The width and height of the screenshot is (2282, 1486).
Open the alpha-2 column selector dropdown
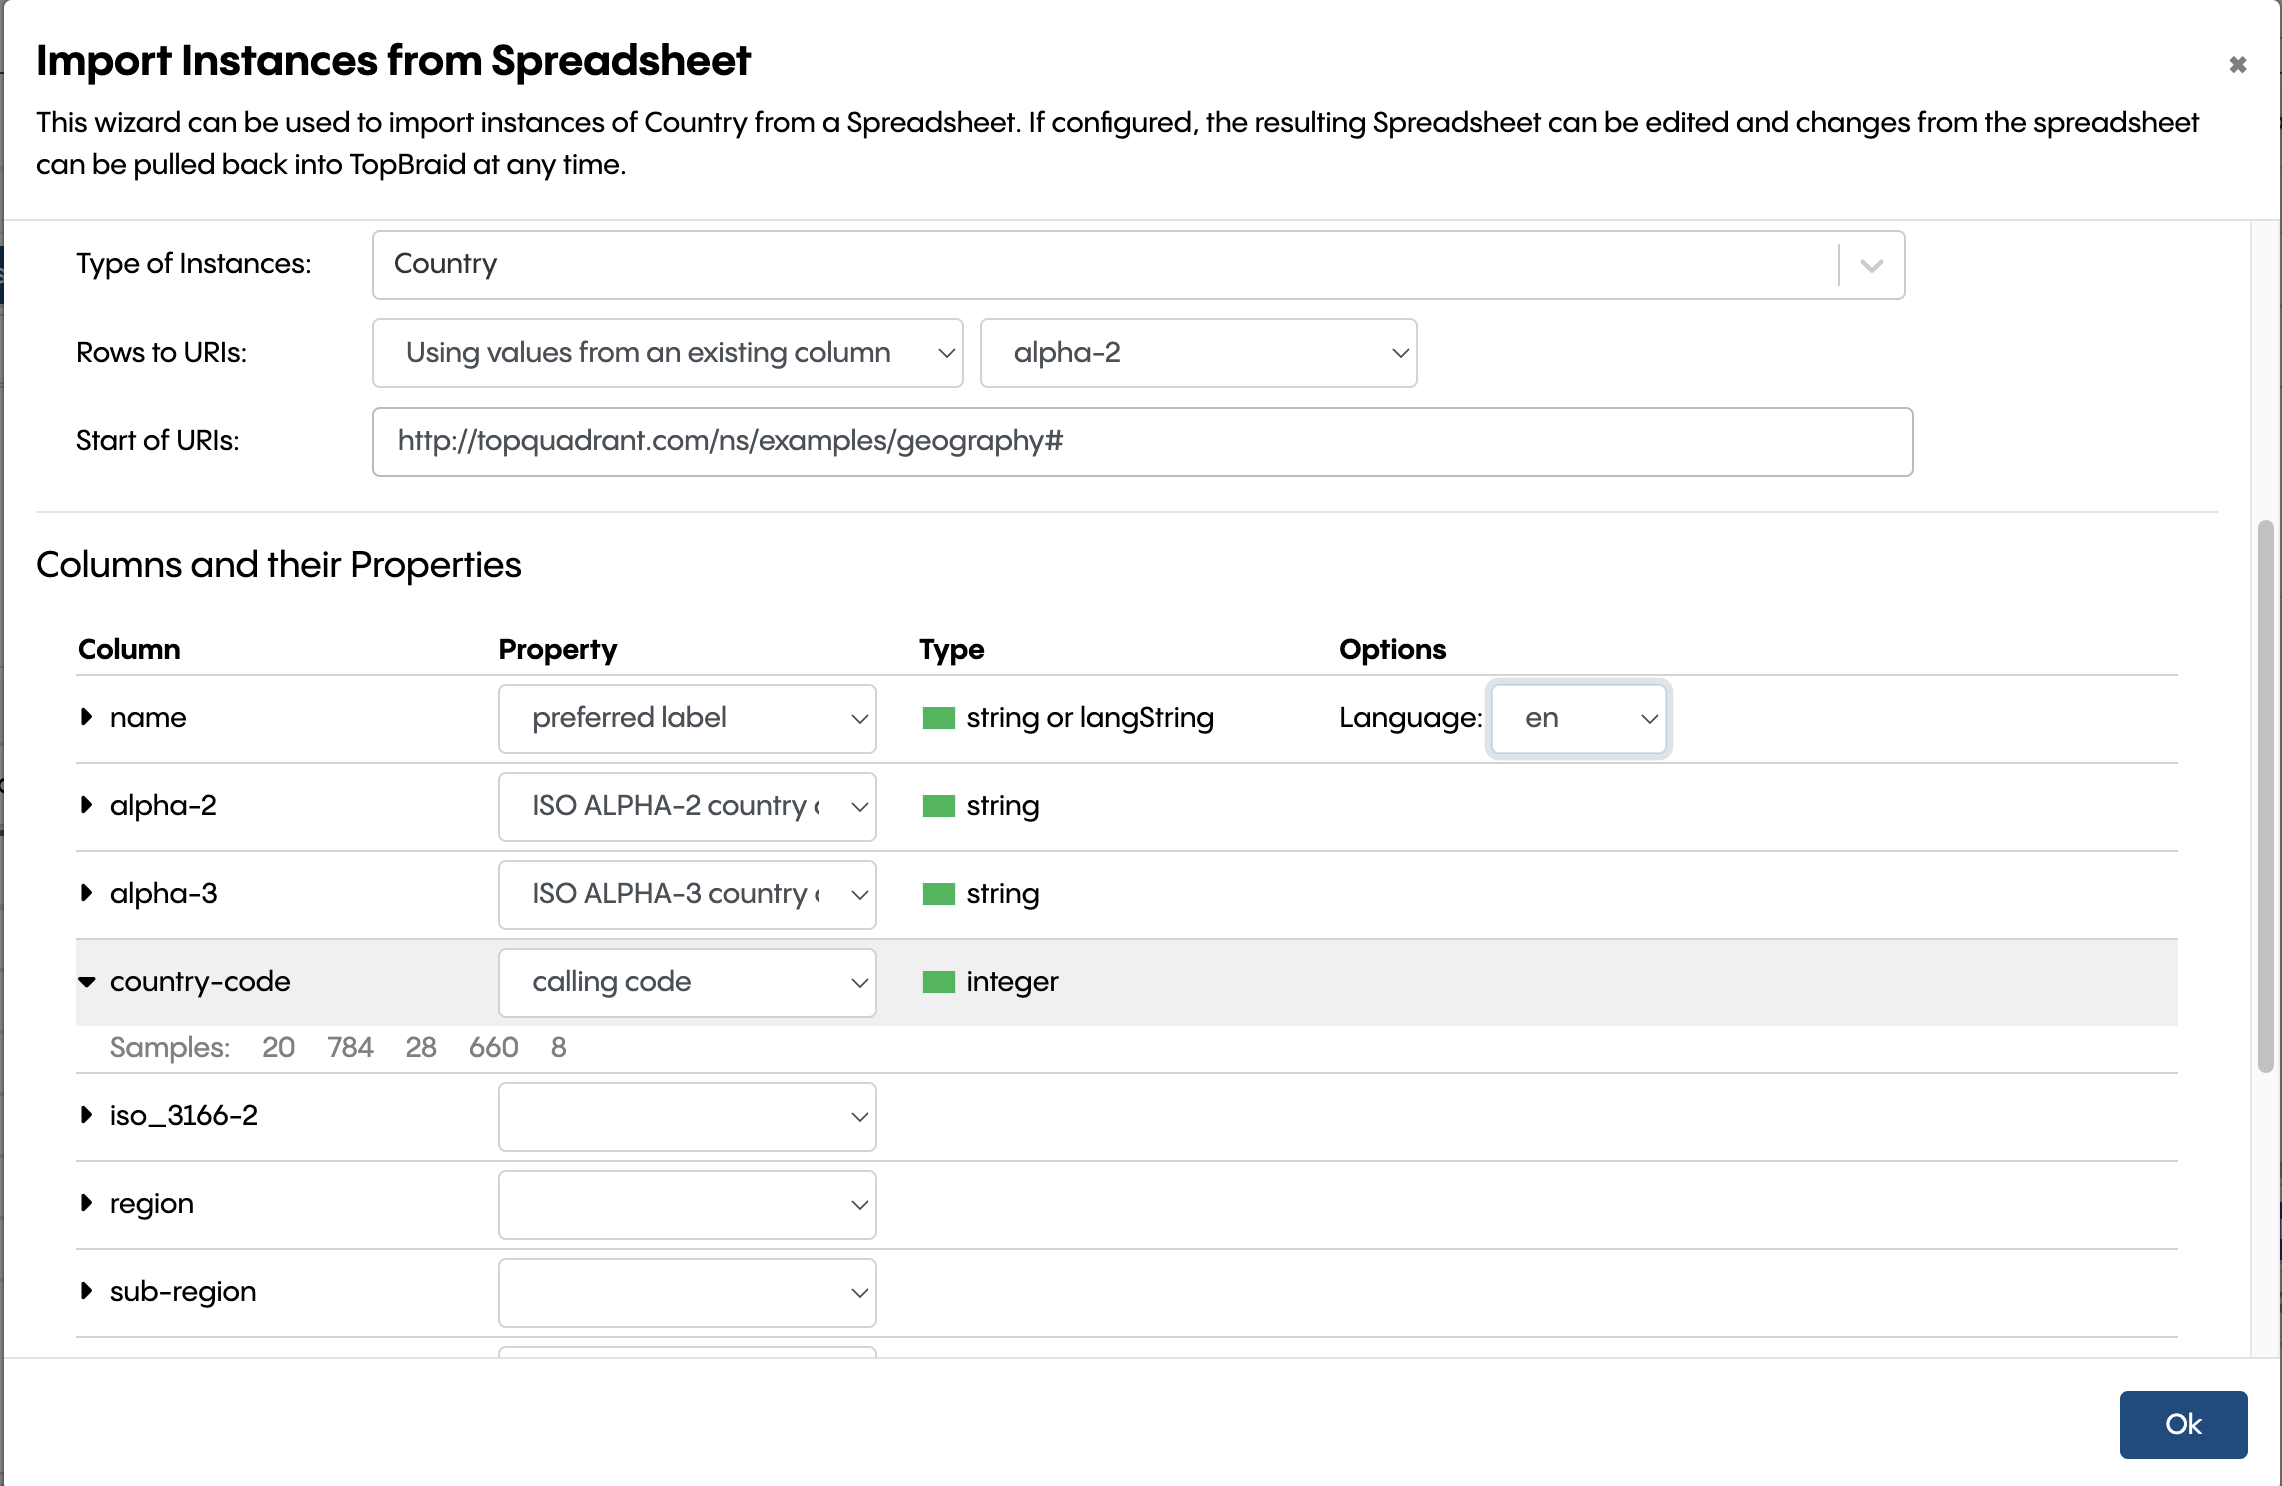coord(1397,352)
